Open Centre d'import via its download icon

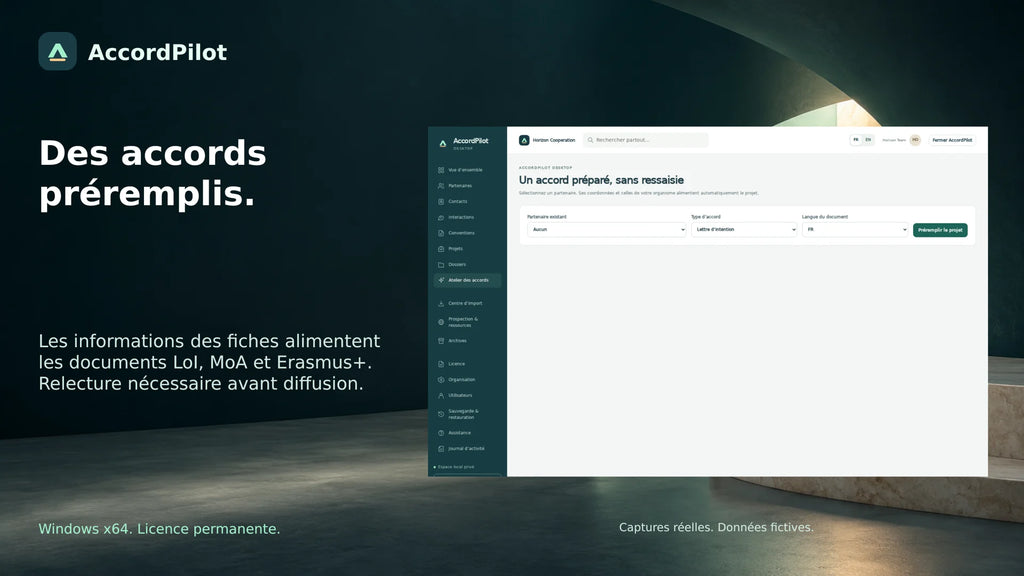[441, 304]
